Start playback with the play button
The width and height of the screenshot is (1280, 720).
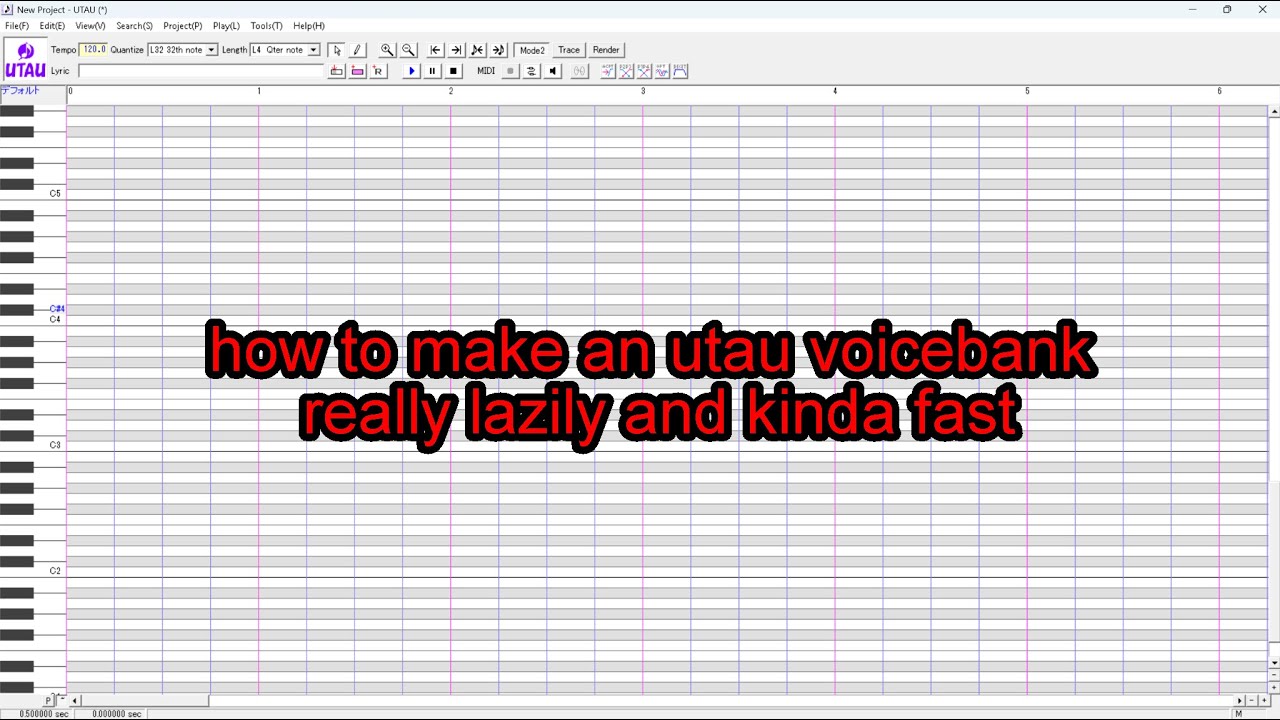[x=411, y=71]
